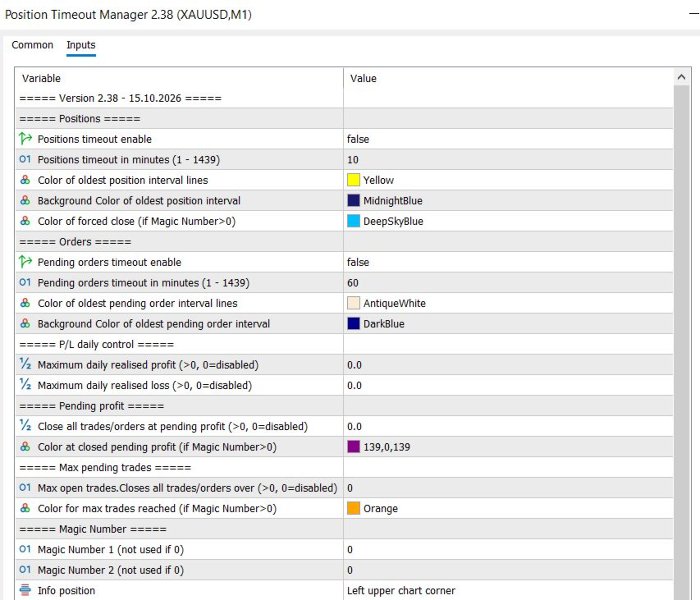This screenshot has width=700, height=600.
Task: Edit the Max open trades value 0
Action: [508, 488]
